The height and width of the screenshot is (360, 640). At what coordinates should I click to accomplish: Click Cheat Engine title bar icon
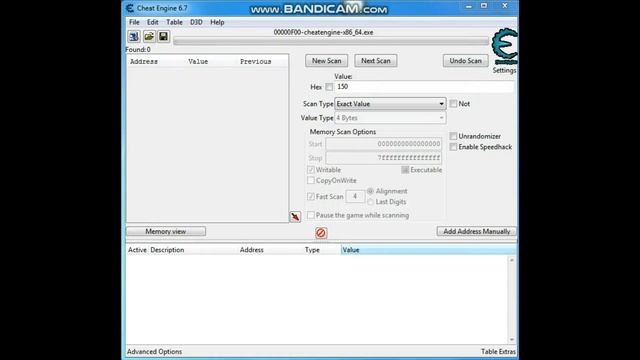coord(130,8)
